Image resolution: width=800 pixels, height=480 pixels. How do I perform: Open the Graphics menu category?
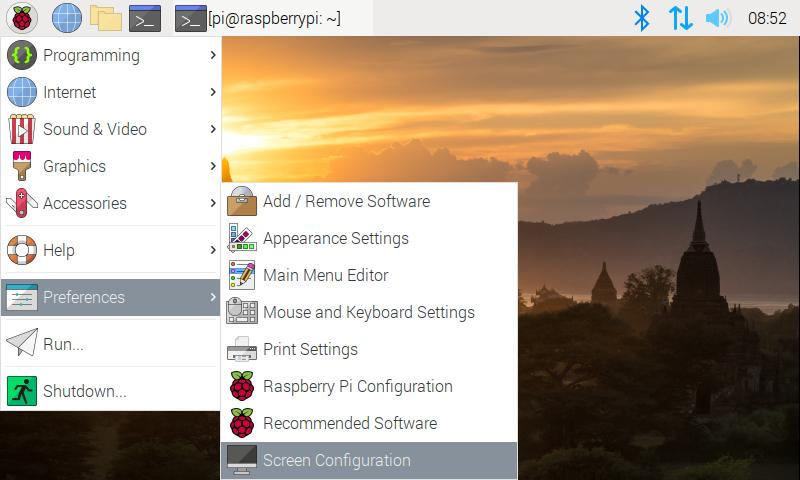[74, 166]
